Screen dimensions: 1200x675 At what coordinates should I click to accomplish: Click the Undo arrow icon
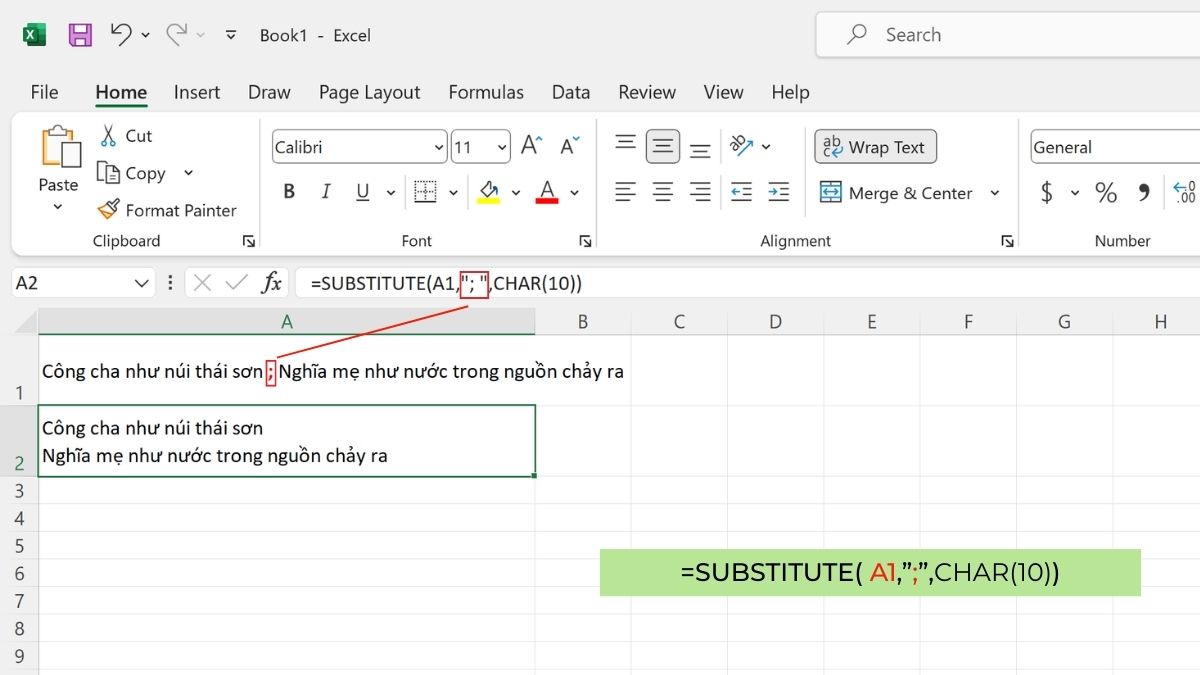tap(121, 35)
